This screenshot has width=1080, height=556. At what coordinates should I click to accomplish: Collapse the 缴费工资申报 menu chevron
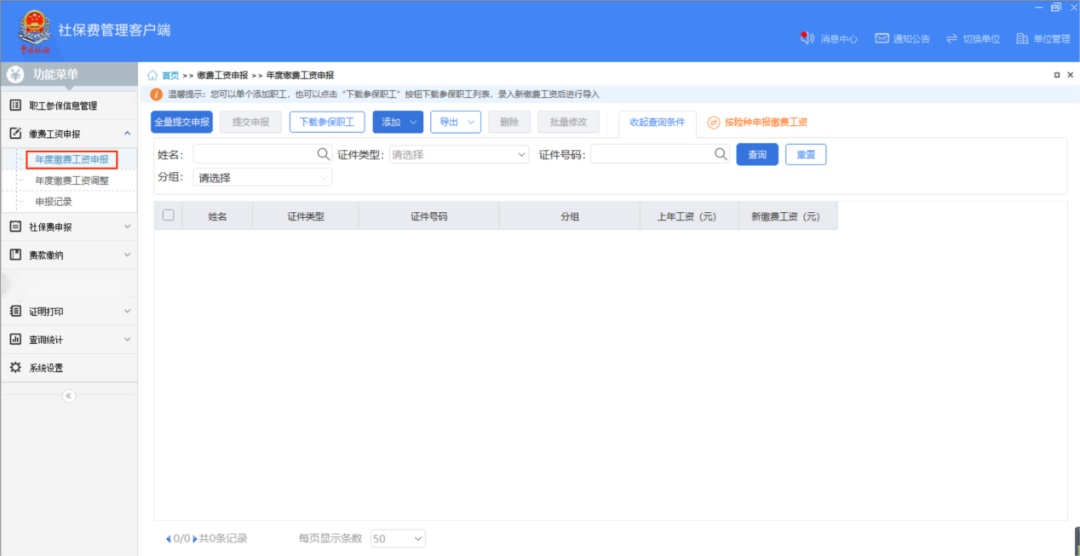click(127, 133)
